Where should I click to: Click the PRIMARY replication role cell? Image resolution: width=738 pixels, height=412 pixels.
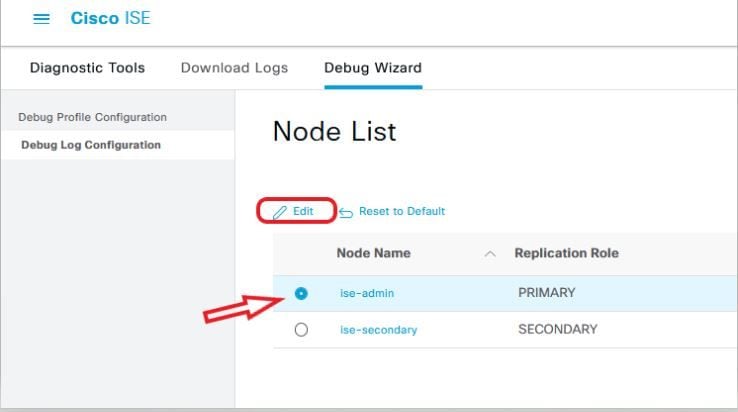[546, 292]
